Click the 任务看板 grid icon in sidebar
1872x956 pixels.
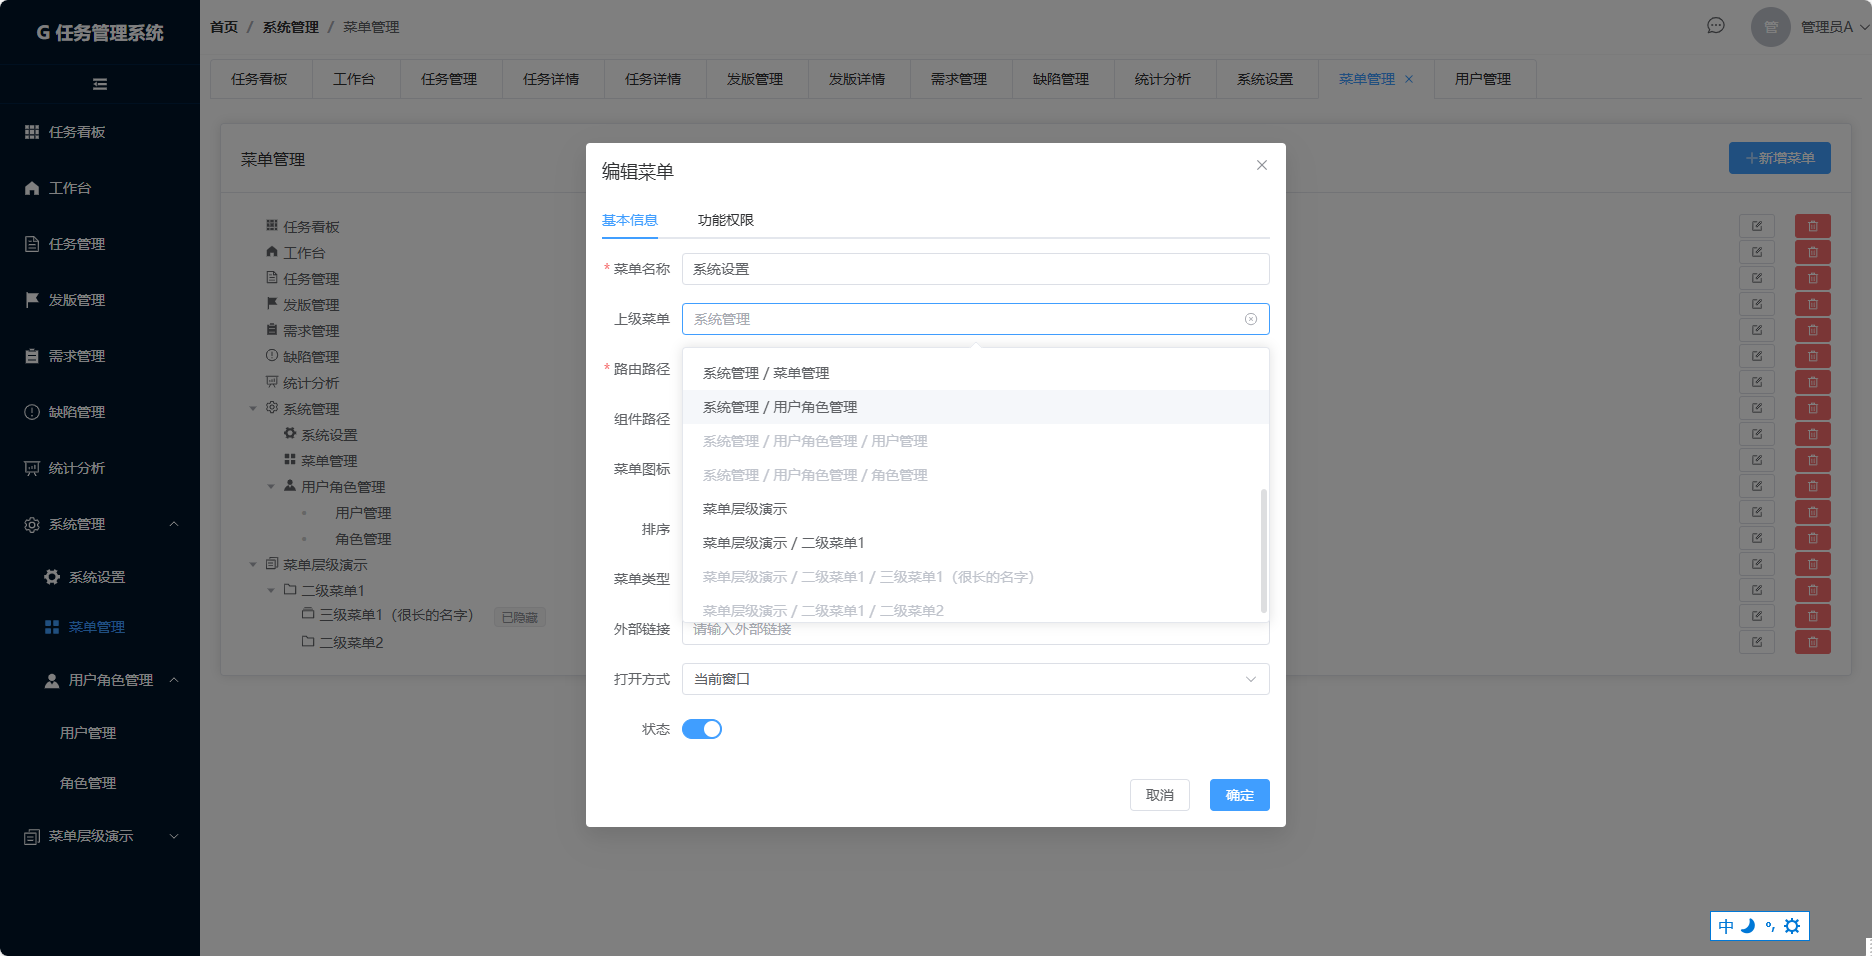coord(32,132)
